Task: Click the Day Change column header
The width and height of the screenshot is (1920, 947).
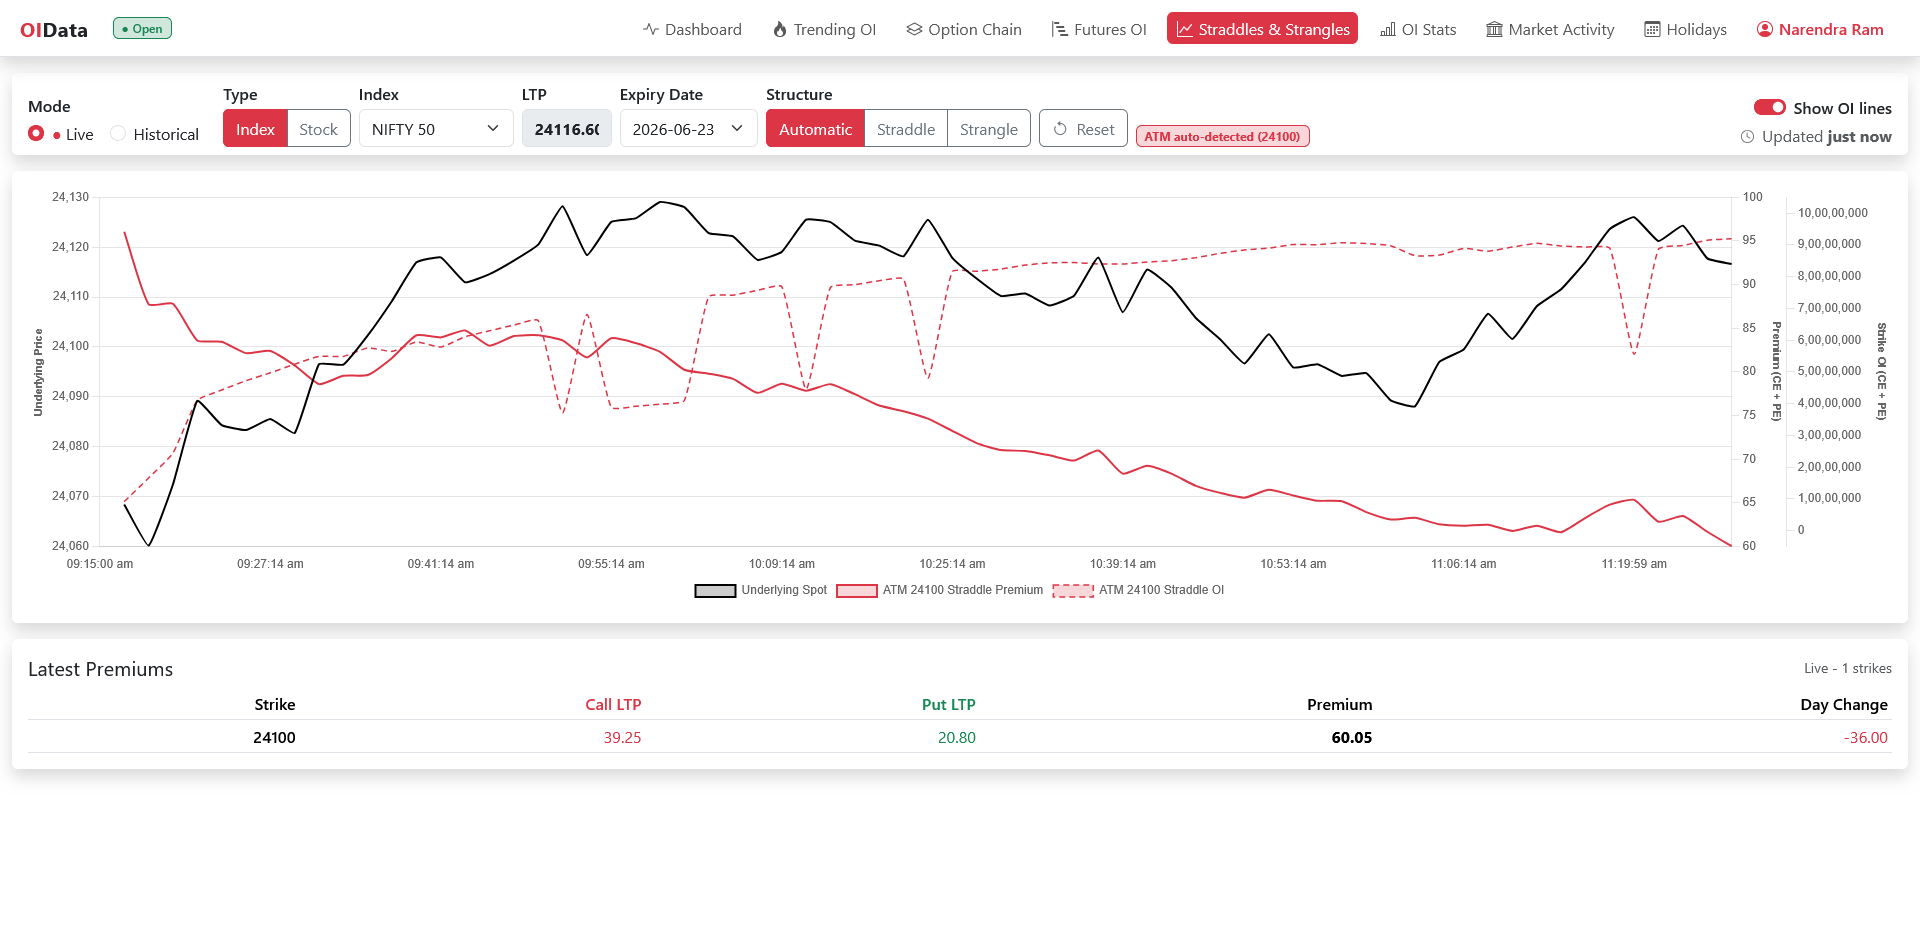Action: (x=1844, y=705)
